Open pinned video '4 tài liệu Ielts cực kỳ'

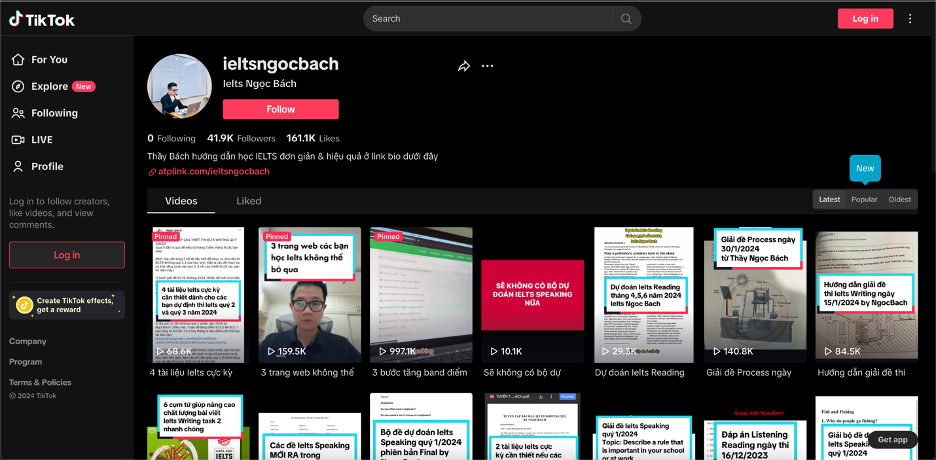tap(196, 295)
